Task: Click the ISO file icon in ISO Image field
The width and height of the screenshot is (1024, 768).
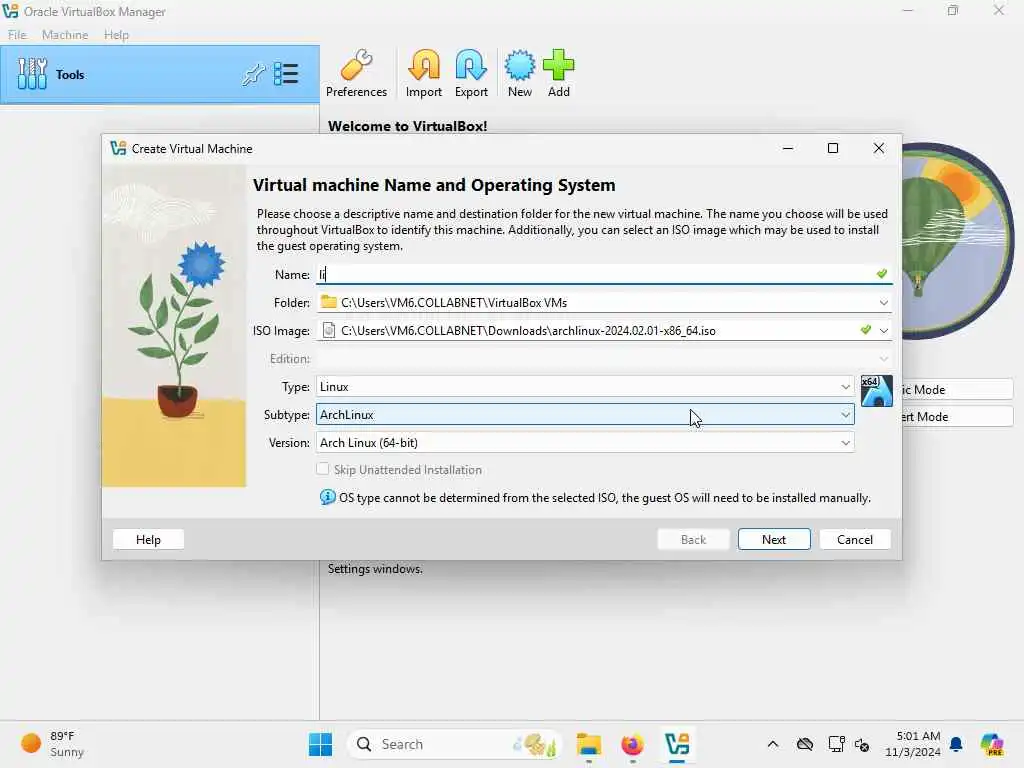Action: coord(329,330)
